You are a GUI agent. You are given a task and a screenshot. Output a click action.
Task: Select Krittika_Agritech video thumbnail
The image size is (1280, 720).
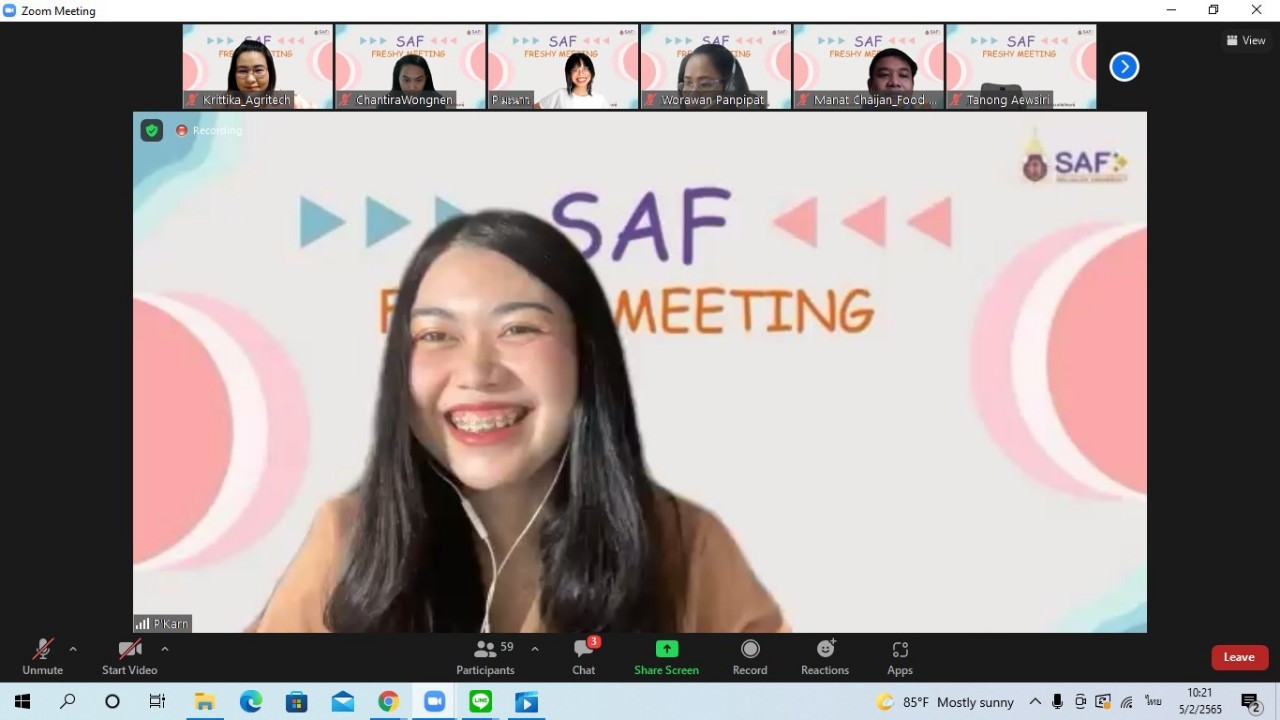click(257, 66)
